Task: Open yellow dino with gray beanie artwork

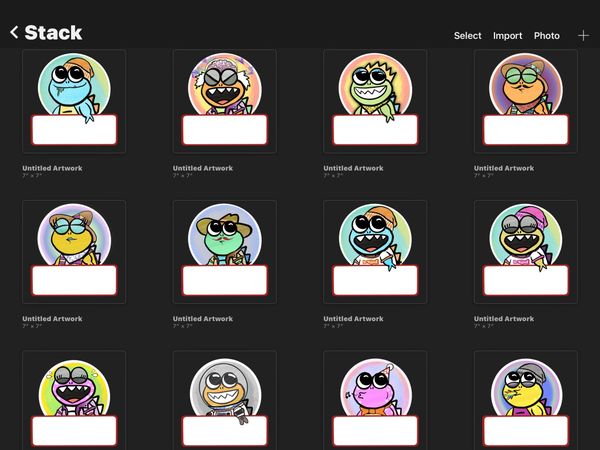Action: (x=526, y=400)
